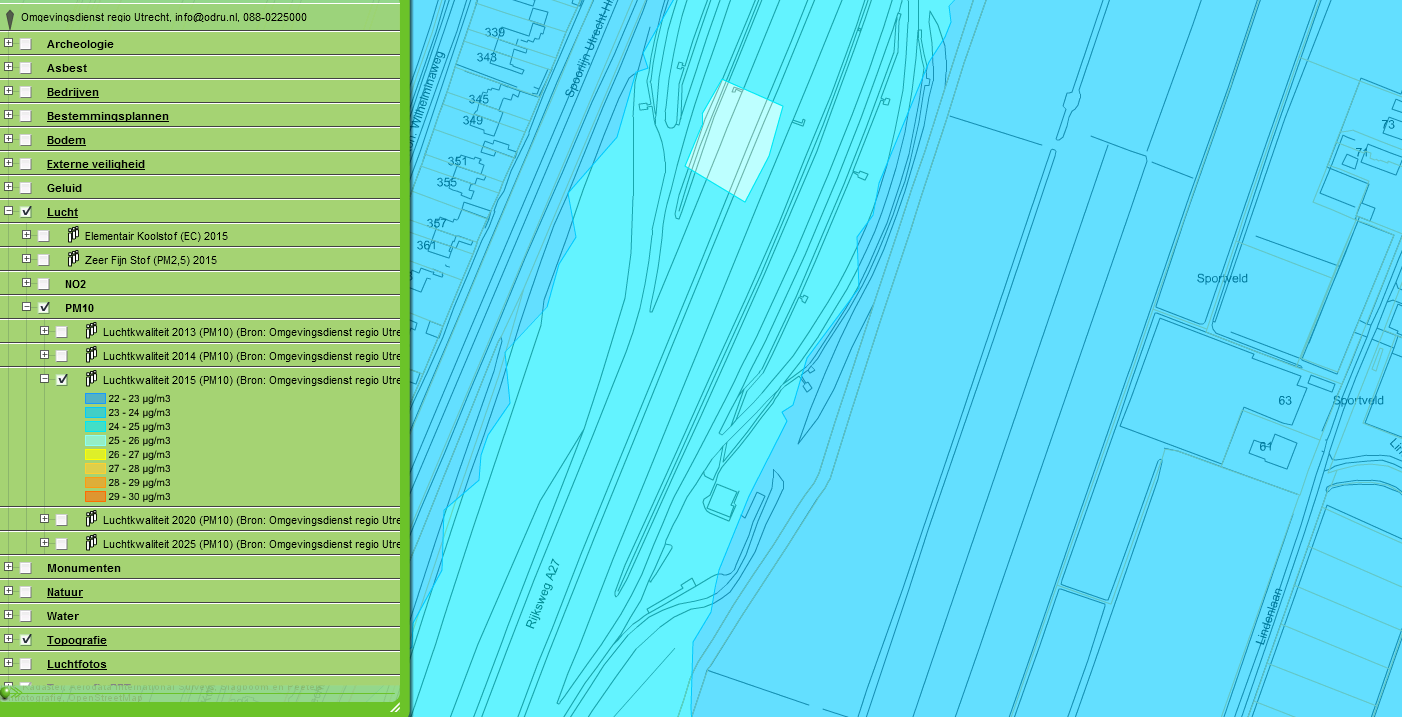The height and width of the screenshot is (717, 1402).
Task: Expand the Luchtkwaliteit 2014 (PM10) node
Action: (x=44, y=355)
